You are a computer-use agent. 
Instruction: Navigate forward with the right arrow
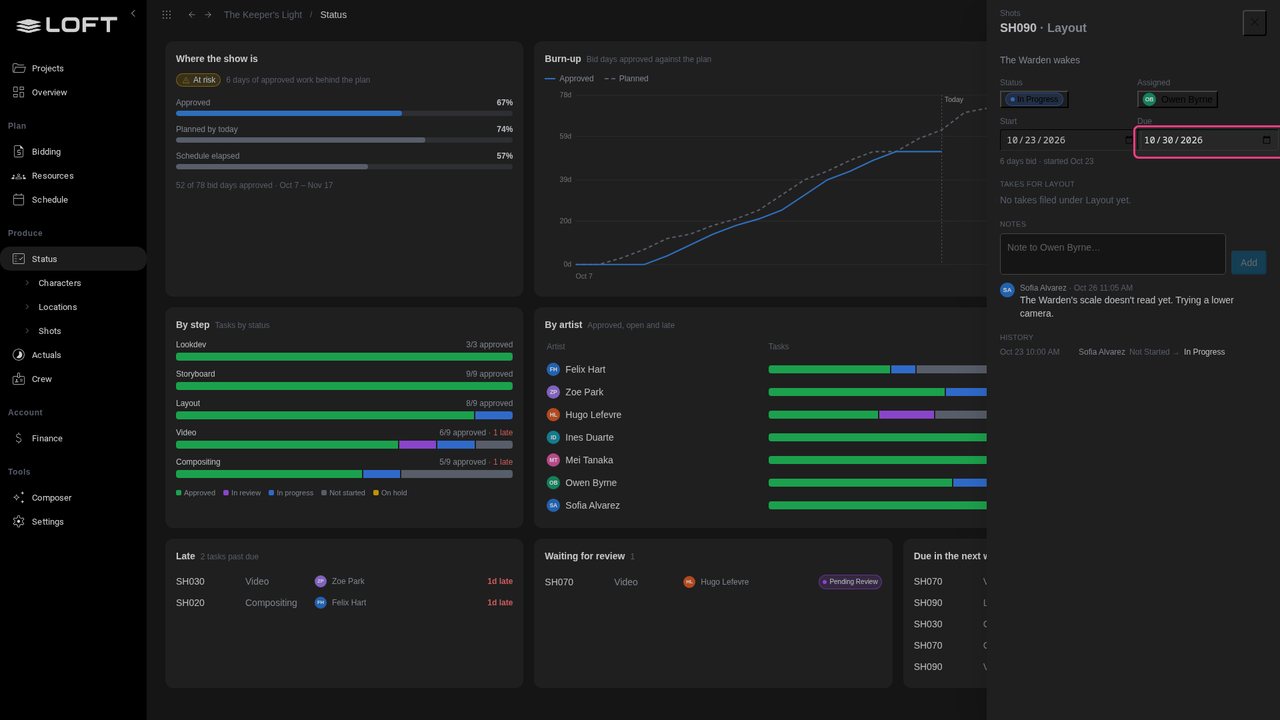pyautogui.click(x=208, y=15)
